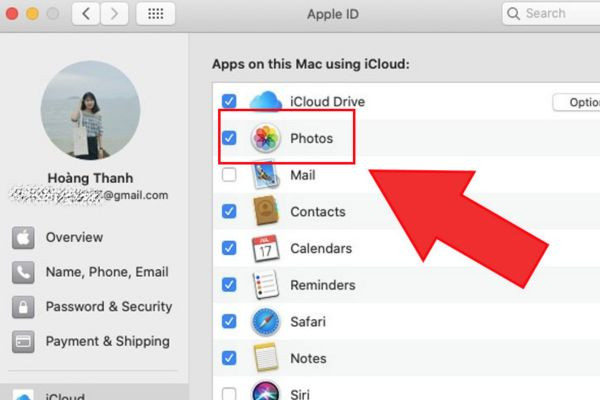
Task: Uncheck the Photos checkbox
Action: click(x=229, y=138)
